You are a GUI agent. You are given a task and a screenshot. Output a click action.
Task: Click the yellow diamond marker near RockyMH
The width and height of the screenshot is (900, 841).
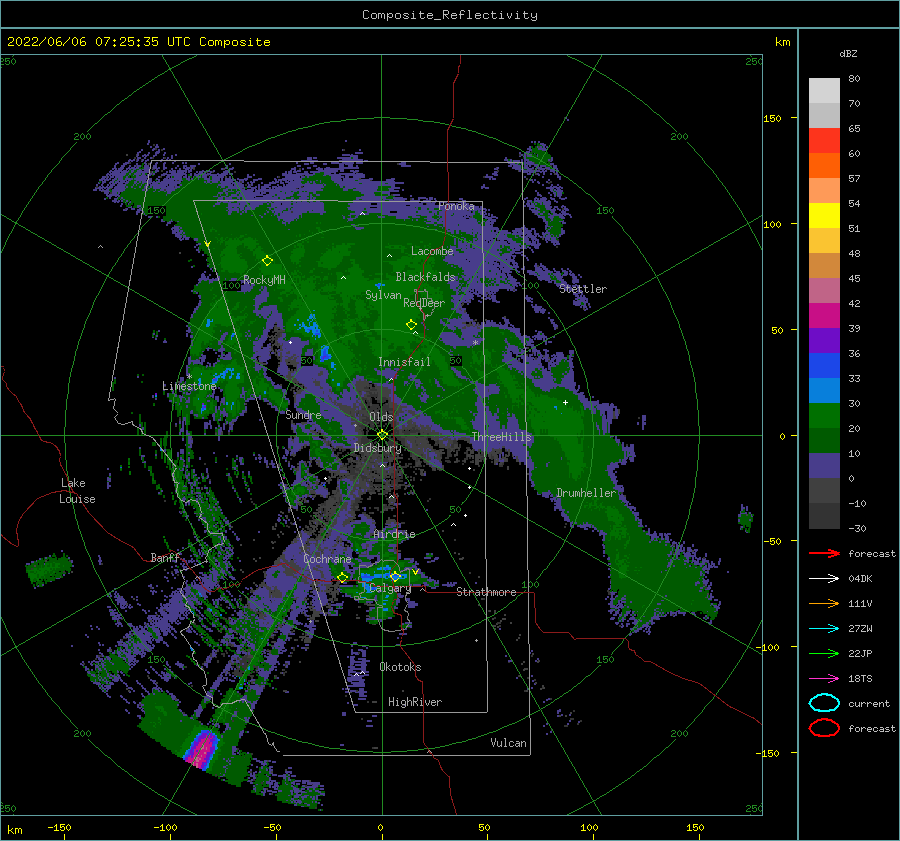tap(267, 261)
